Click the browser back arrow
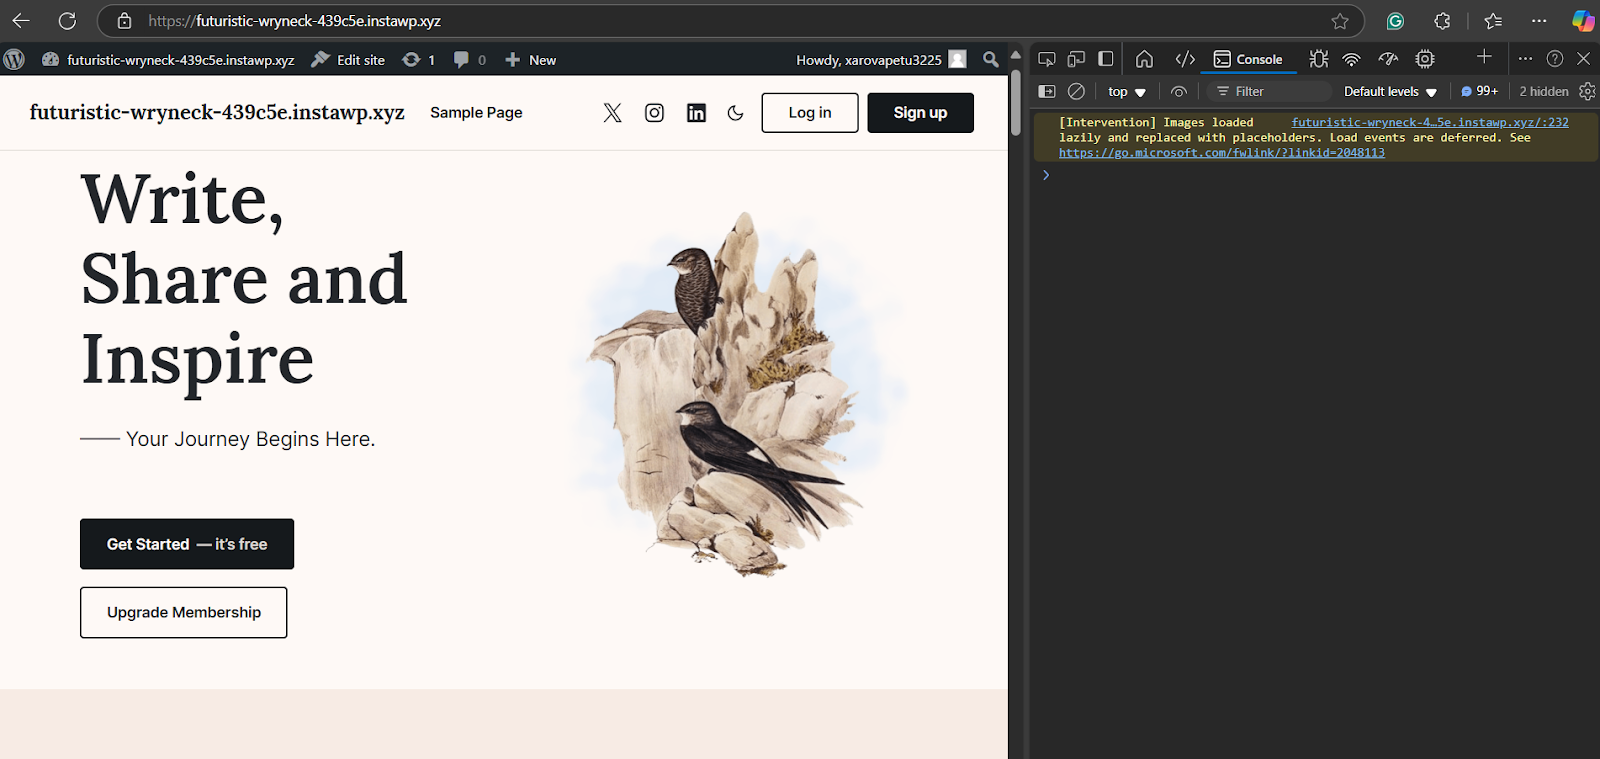1600x759 pixels. pyautogui.click(x=21, y=20)
